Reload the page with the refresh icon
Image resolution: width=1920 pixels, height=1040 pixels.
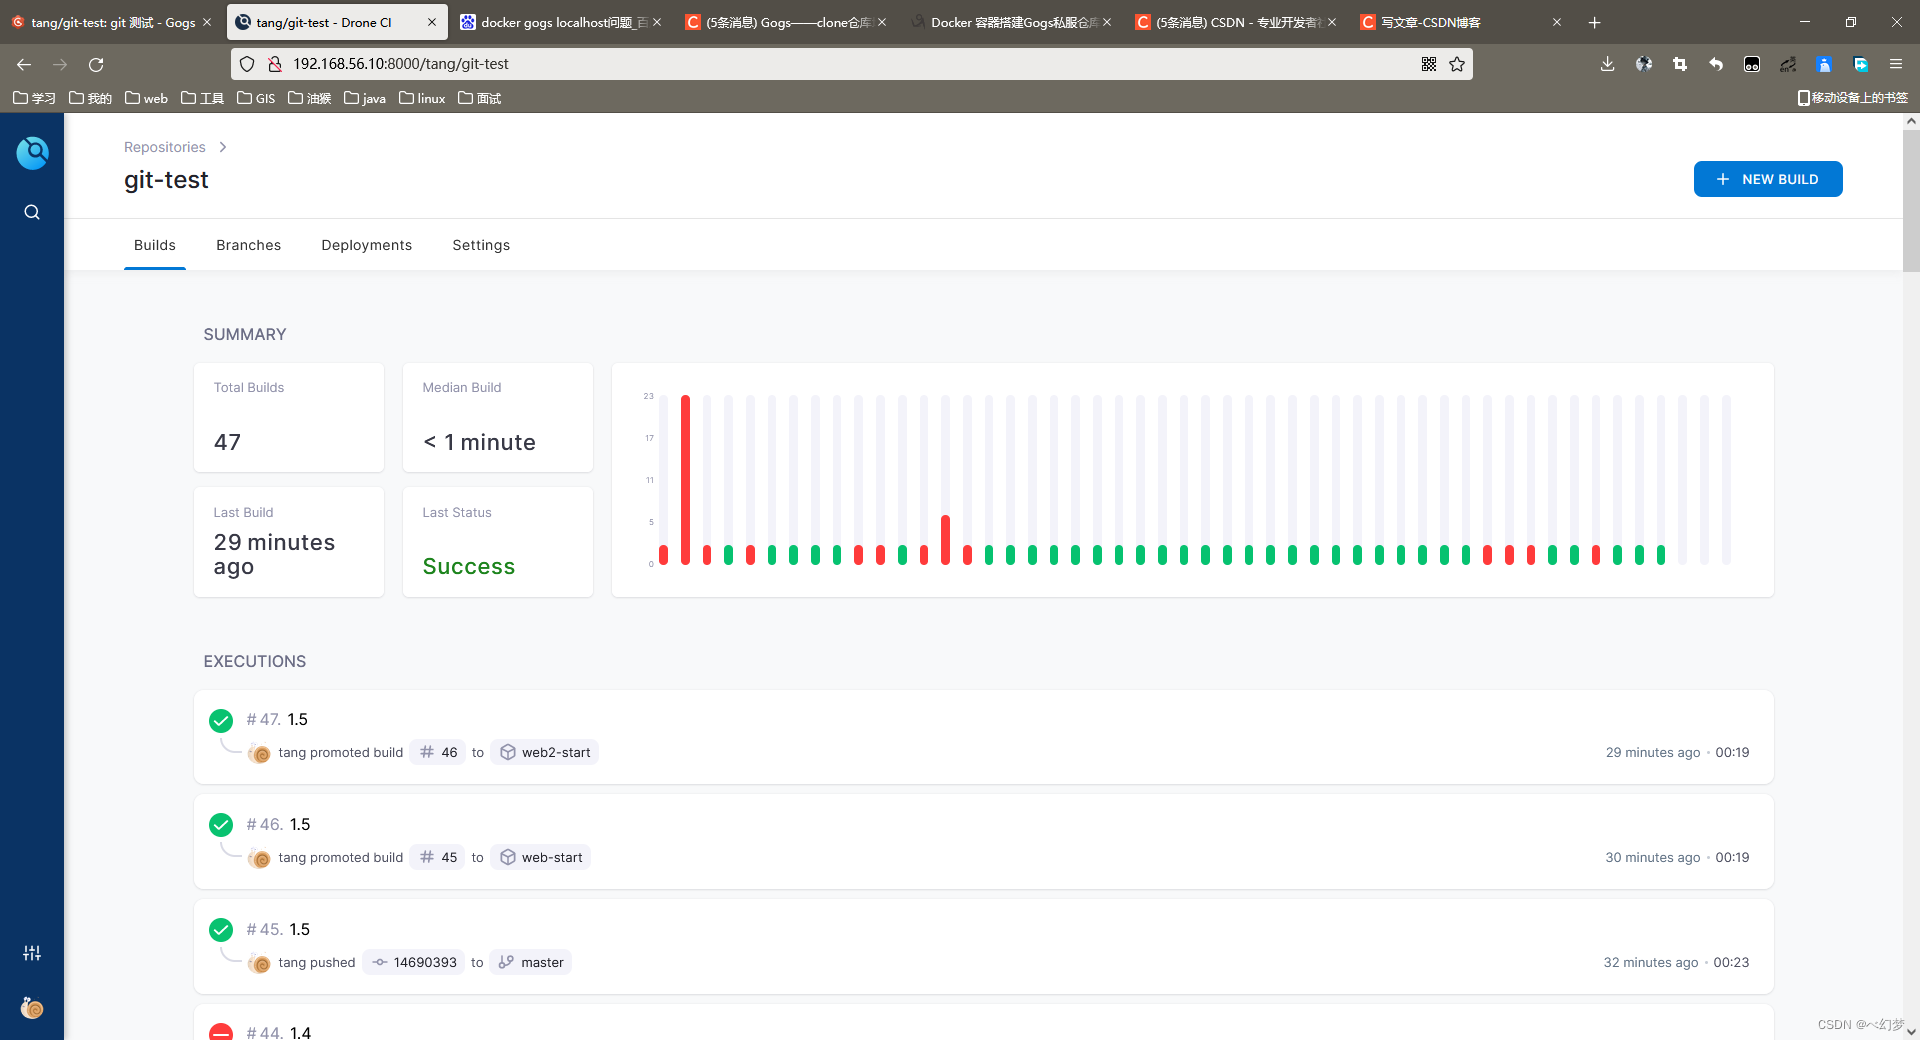coord(96,64)
